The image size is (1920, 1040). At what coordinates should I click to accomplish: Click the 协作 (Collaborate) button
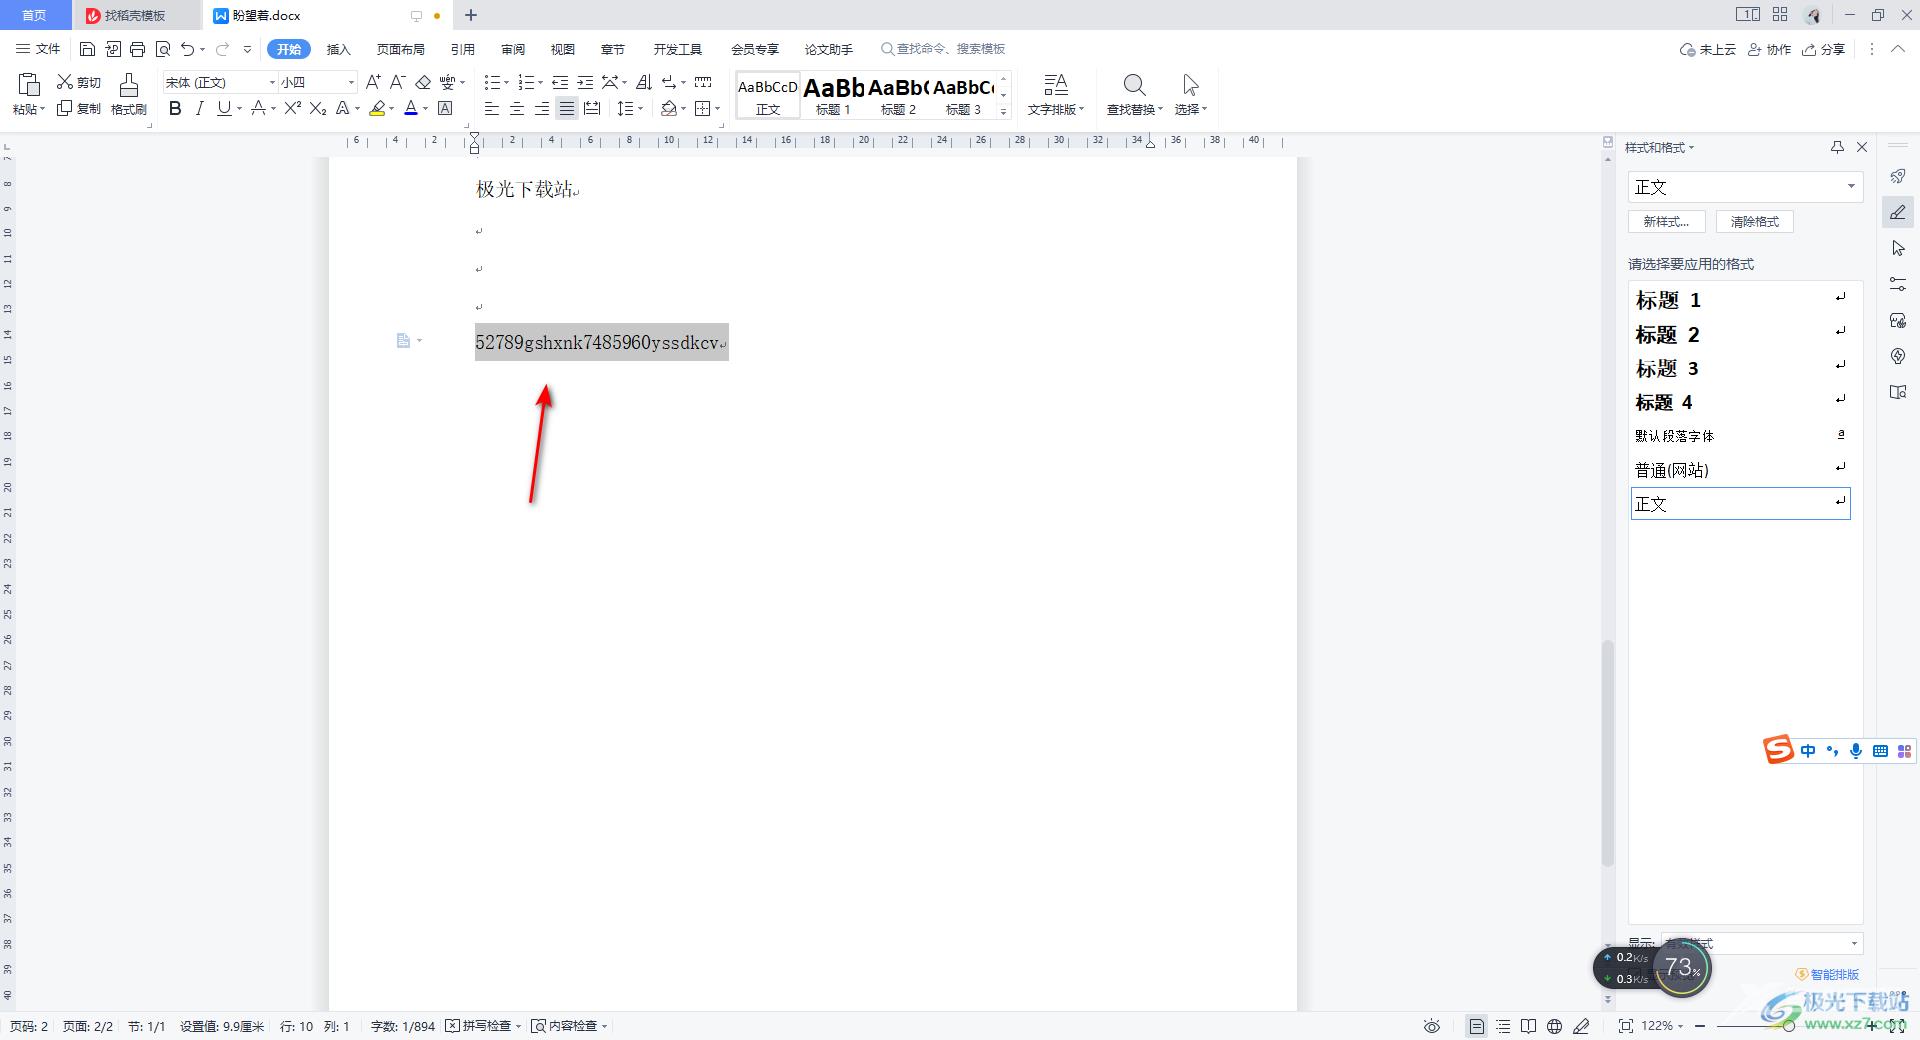click(x=1770, y=49)
